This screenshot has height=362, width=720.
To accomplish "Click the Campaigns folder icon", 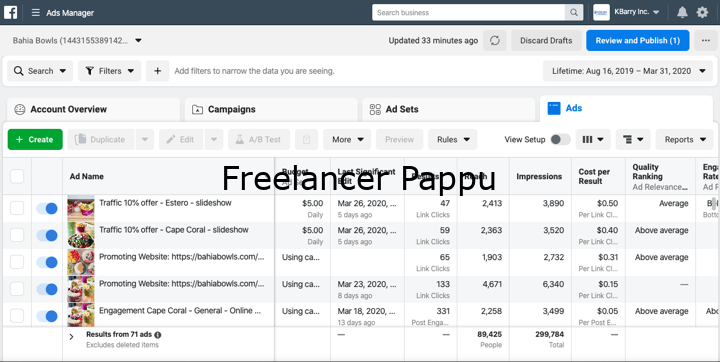I will (197, 109).
